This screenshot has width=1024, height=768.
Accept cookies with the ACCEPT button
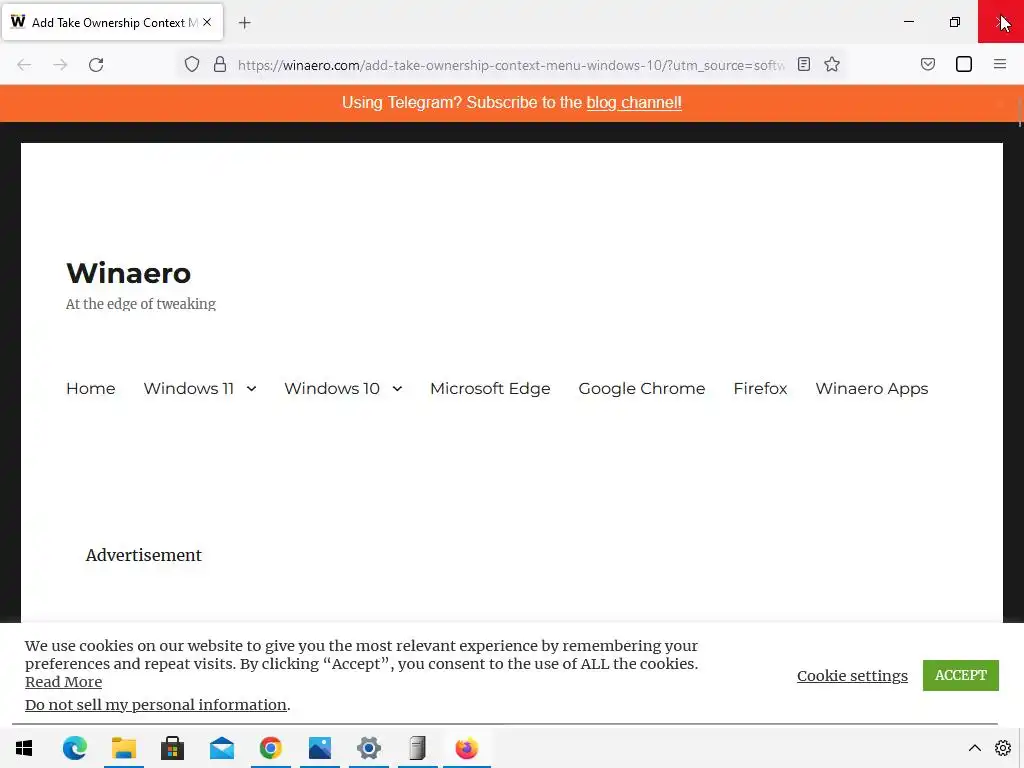[x=961, y=675]
